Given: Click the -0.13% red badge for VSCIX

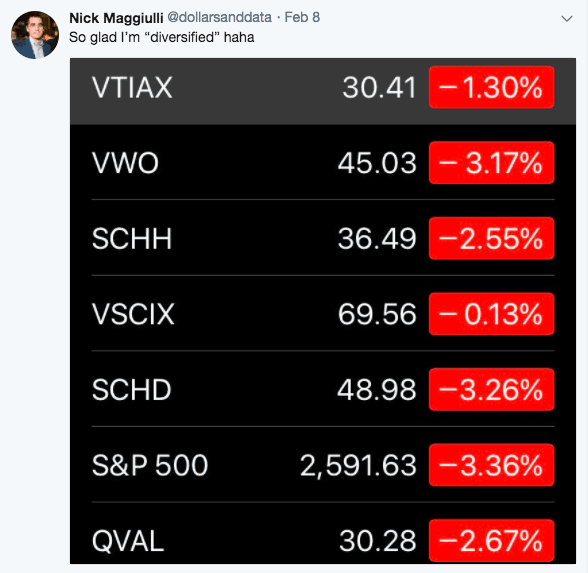Looking at the screenshot, I should point(492,314).
